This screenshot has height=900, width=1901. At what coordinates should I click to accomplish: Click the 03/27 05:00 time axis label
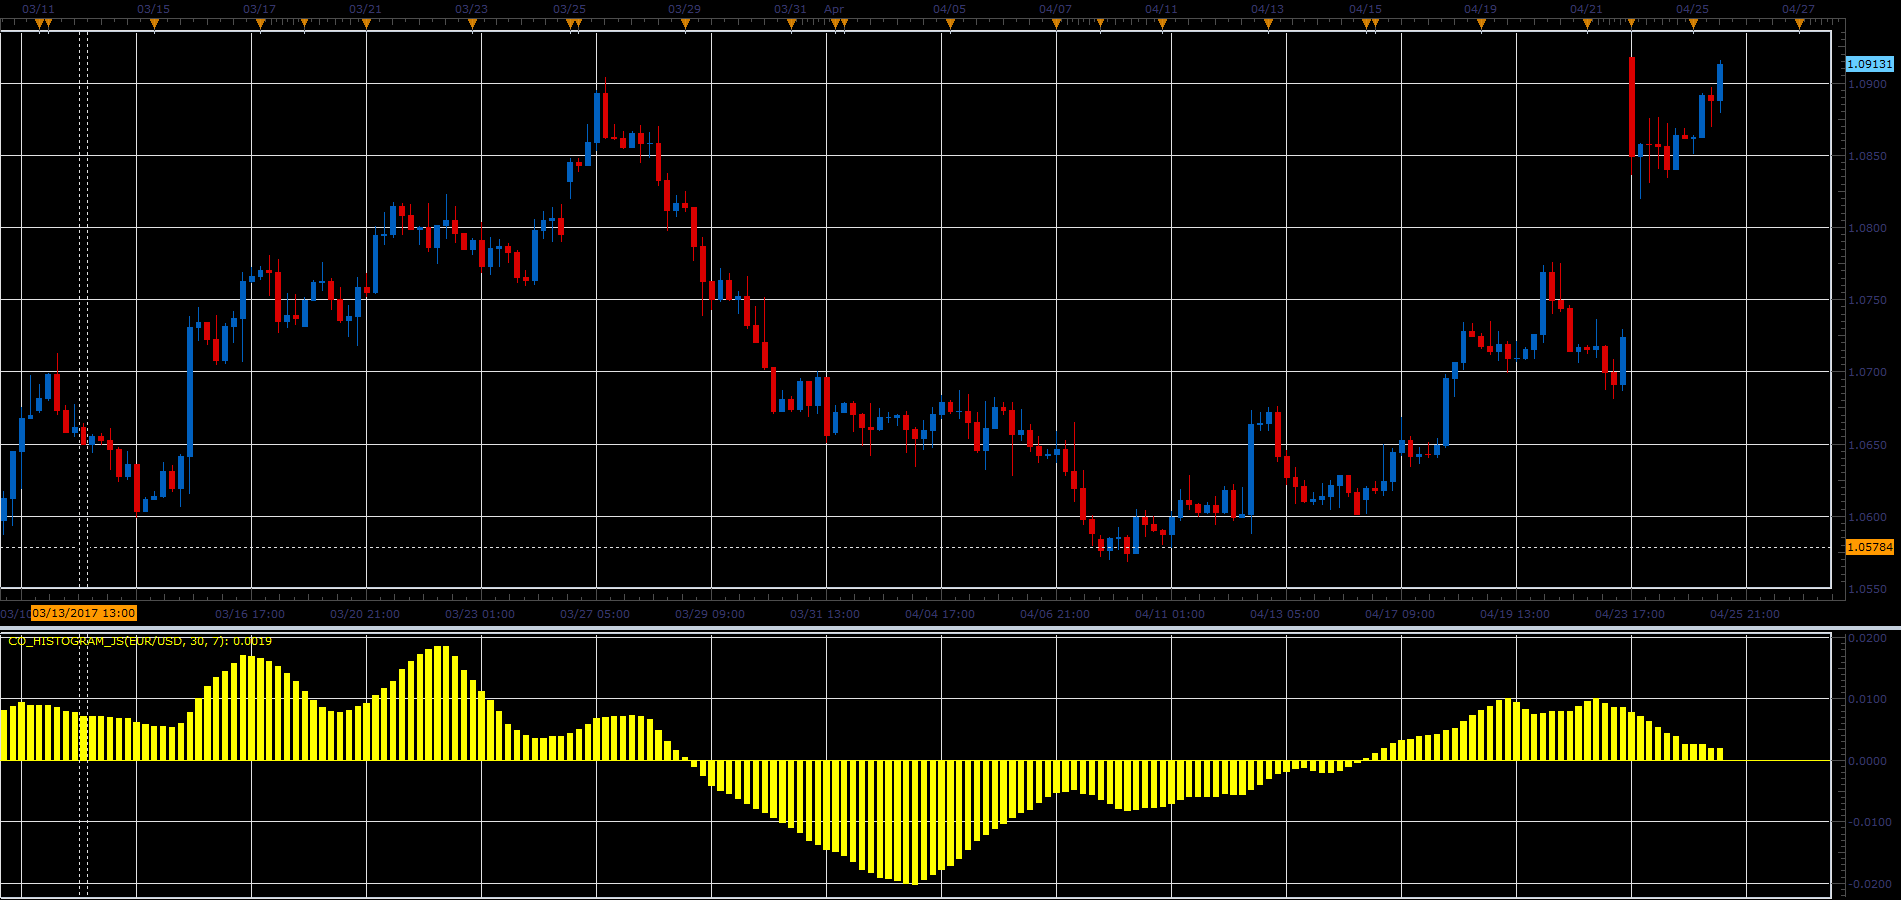click(595, 614)
